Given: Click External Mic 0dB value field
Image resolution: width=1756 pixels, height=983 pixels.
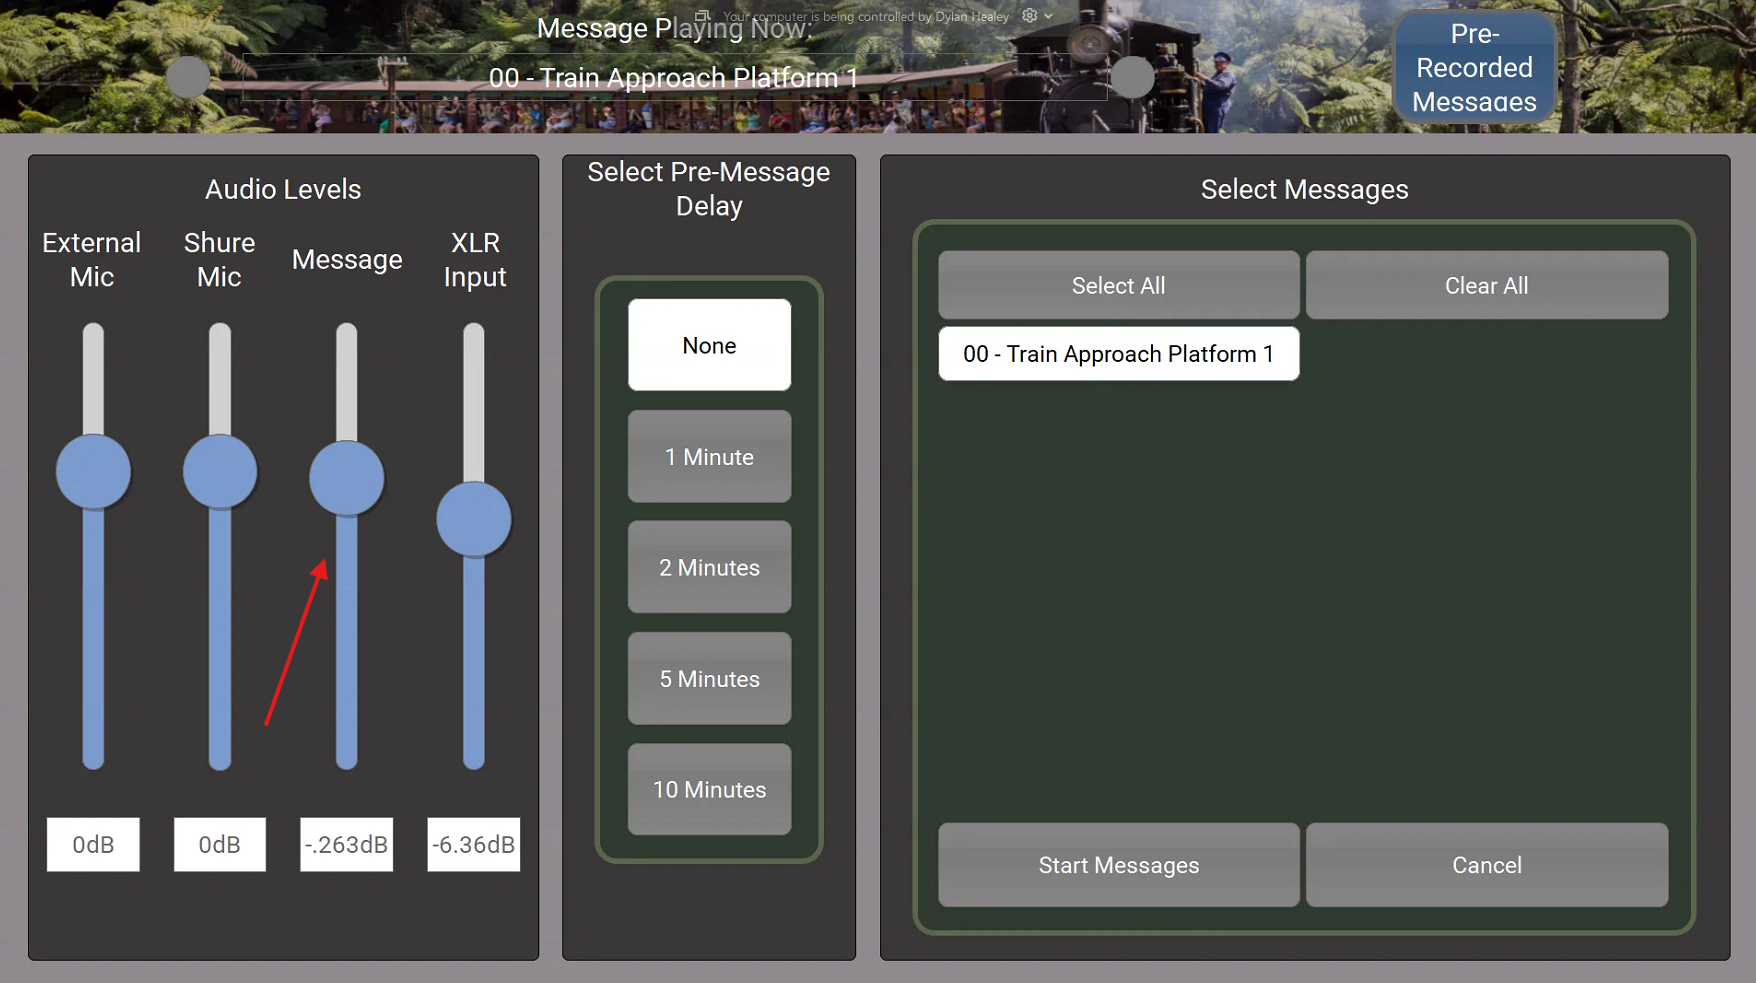Looking at the screenshot, I should 93,845.
